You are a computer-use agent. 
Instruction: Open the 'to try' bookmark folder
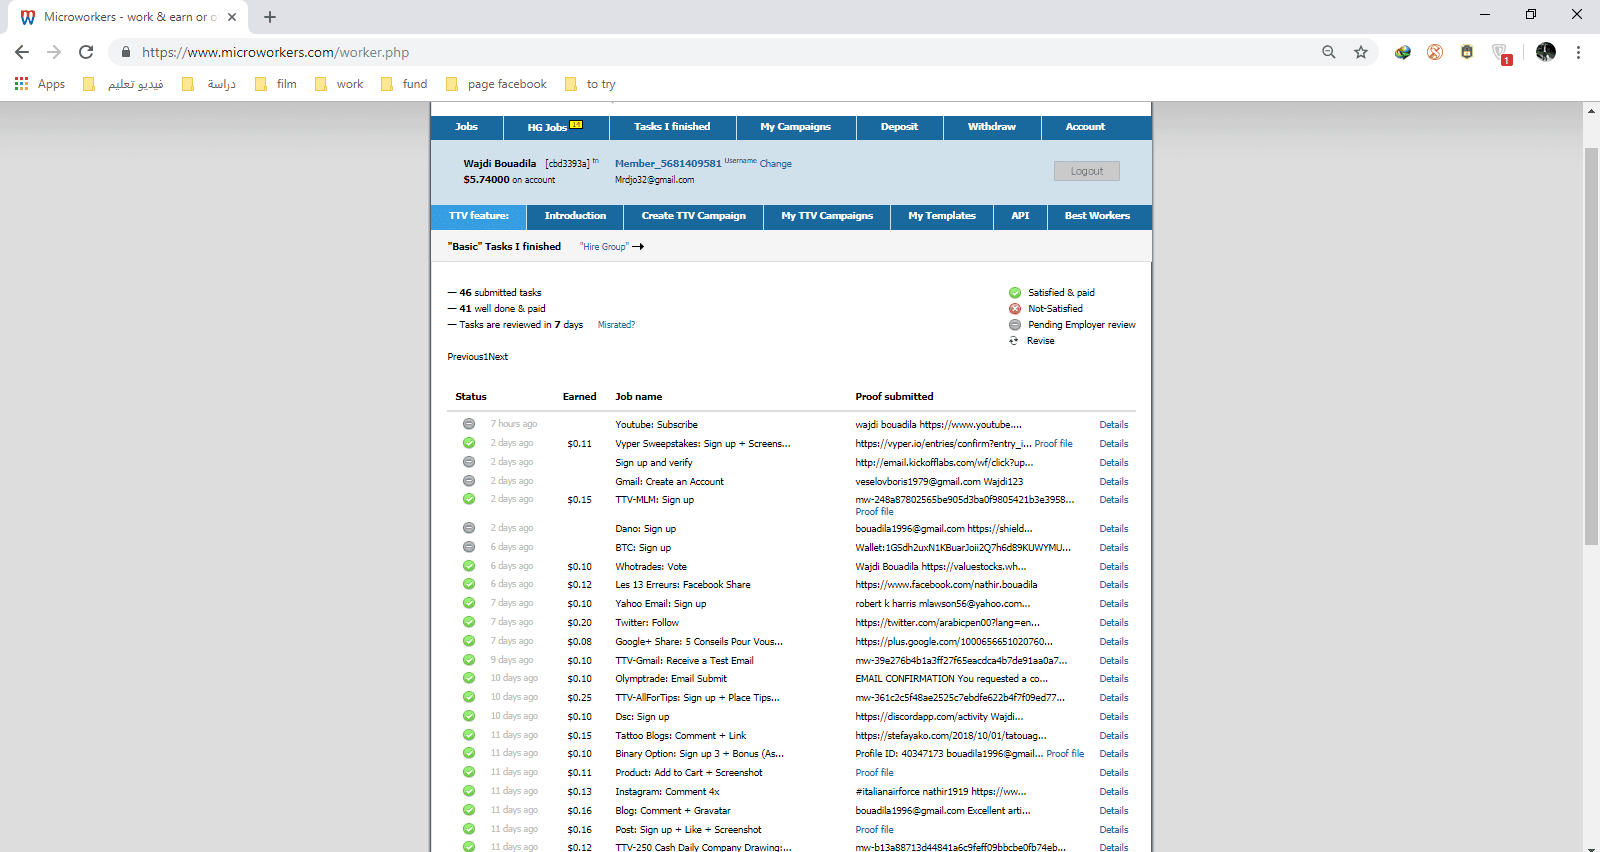pos(590,84)
